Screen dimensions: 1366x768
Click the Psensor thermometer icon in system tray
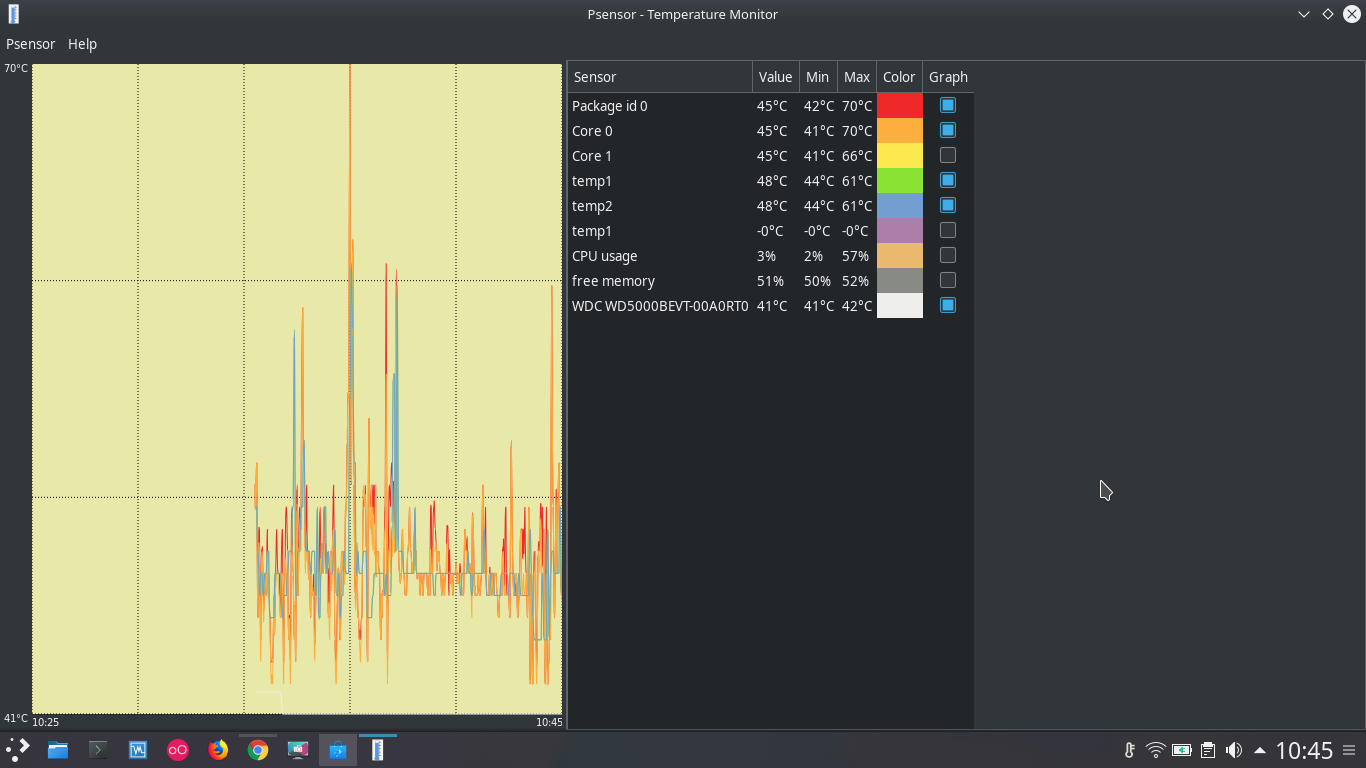pyautogui.click(x=1128, y=750)
